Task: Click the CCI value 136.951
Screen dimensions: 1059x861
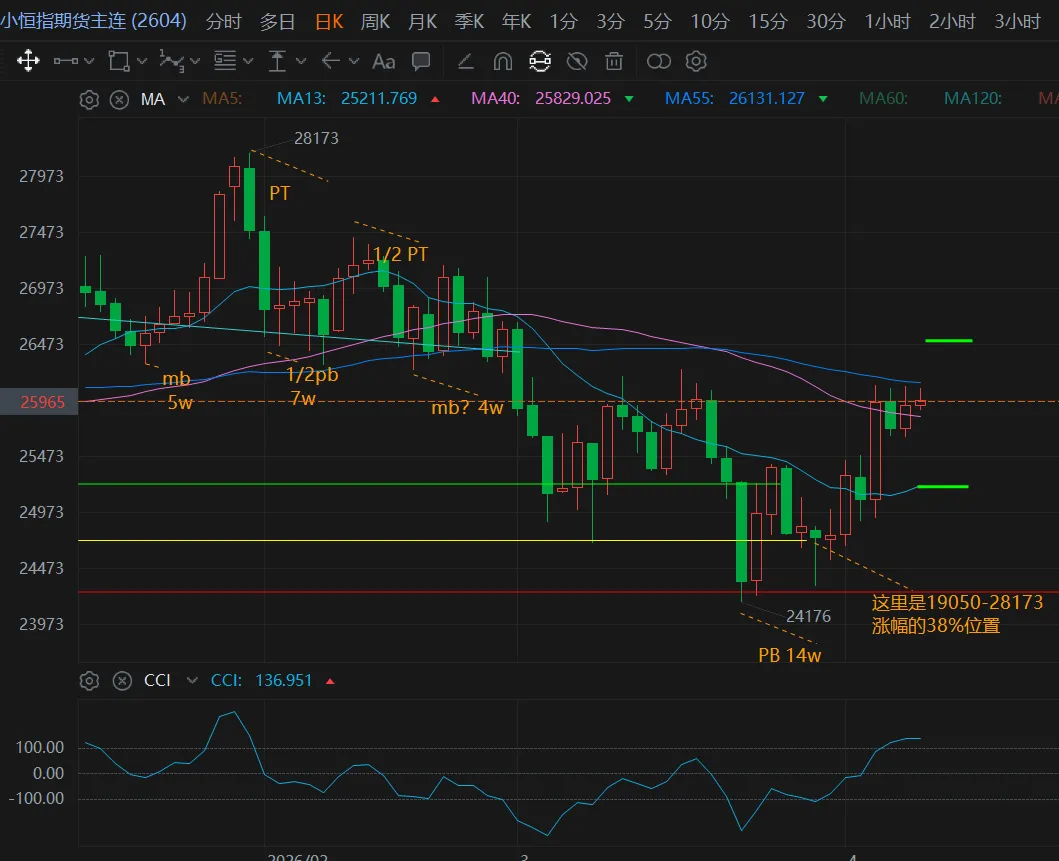Action: point(284,680)
